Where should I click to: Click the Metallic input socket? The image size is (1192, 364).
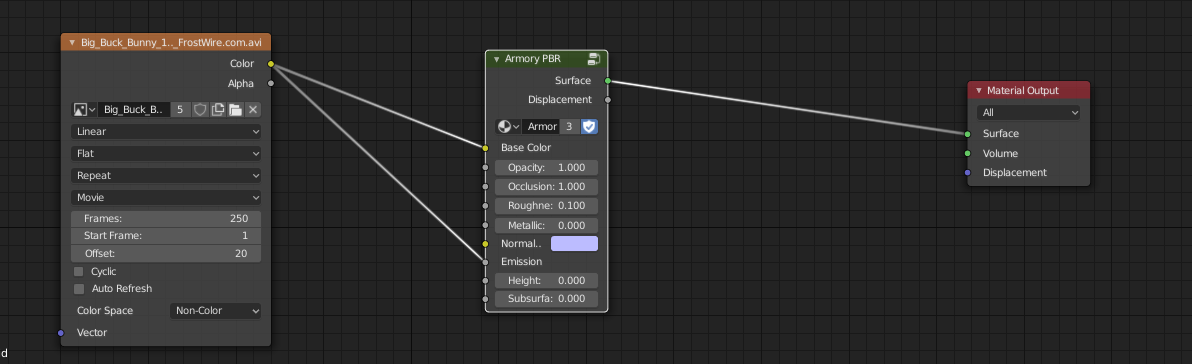(x=485, y=226)
